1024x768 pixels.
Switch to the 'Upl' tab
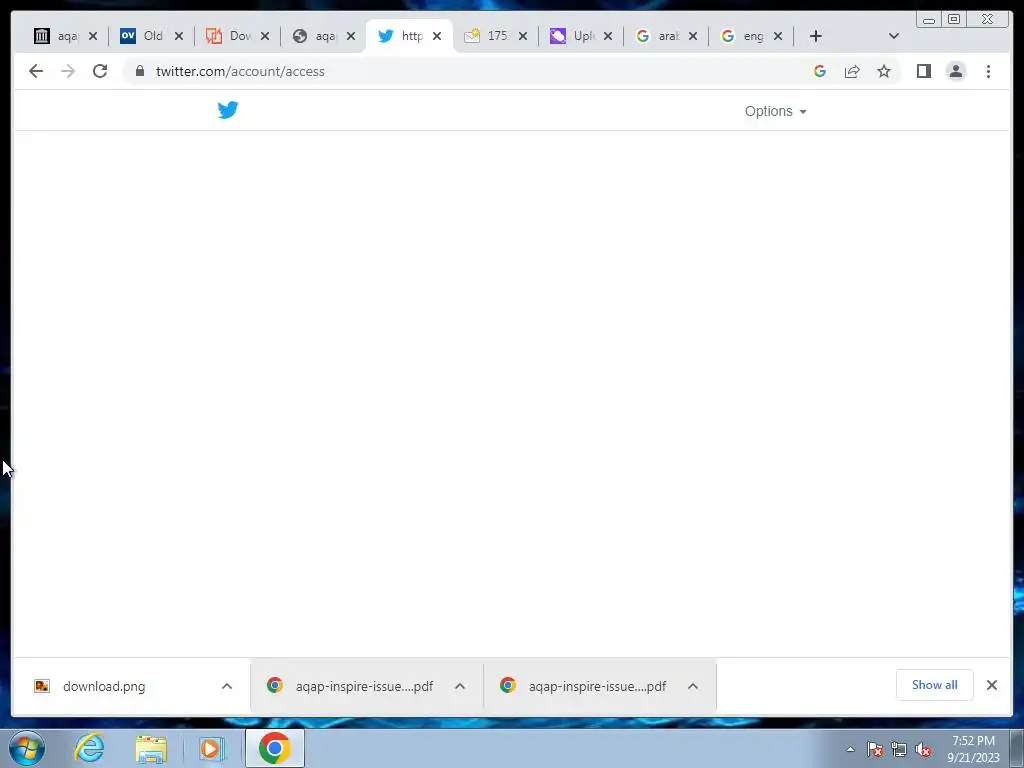pyautogui.click(x=572, y=36)
